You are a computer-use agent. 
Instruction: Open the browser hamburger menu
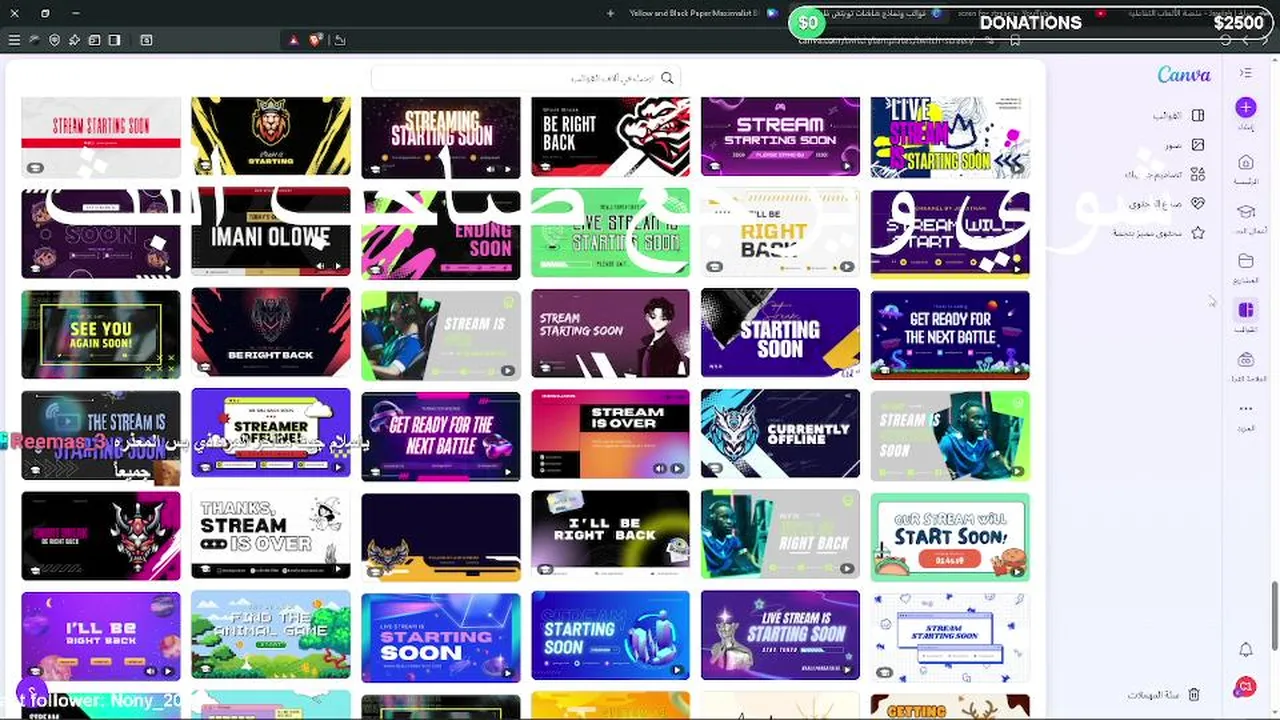[14, 40]
